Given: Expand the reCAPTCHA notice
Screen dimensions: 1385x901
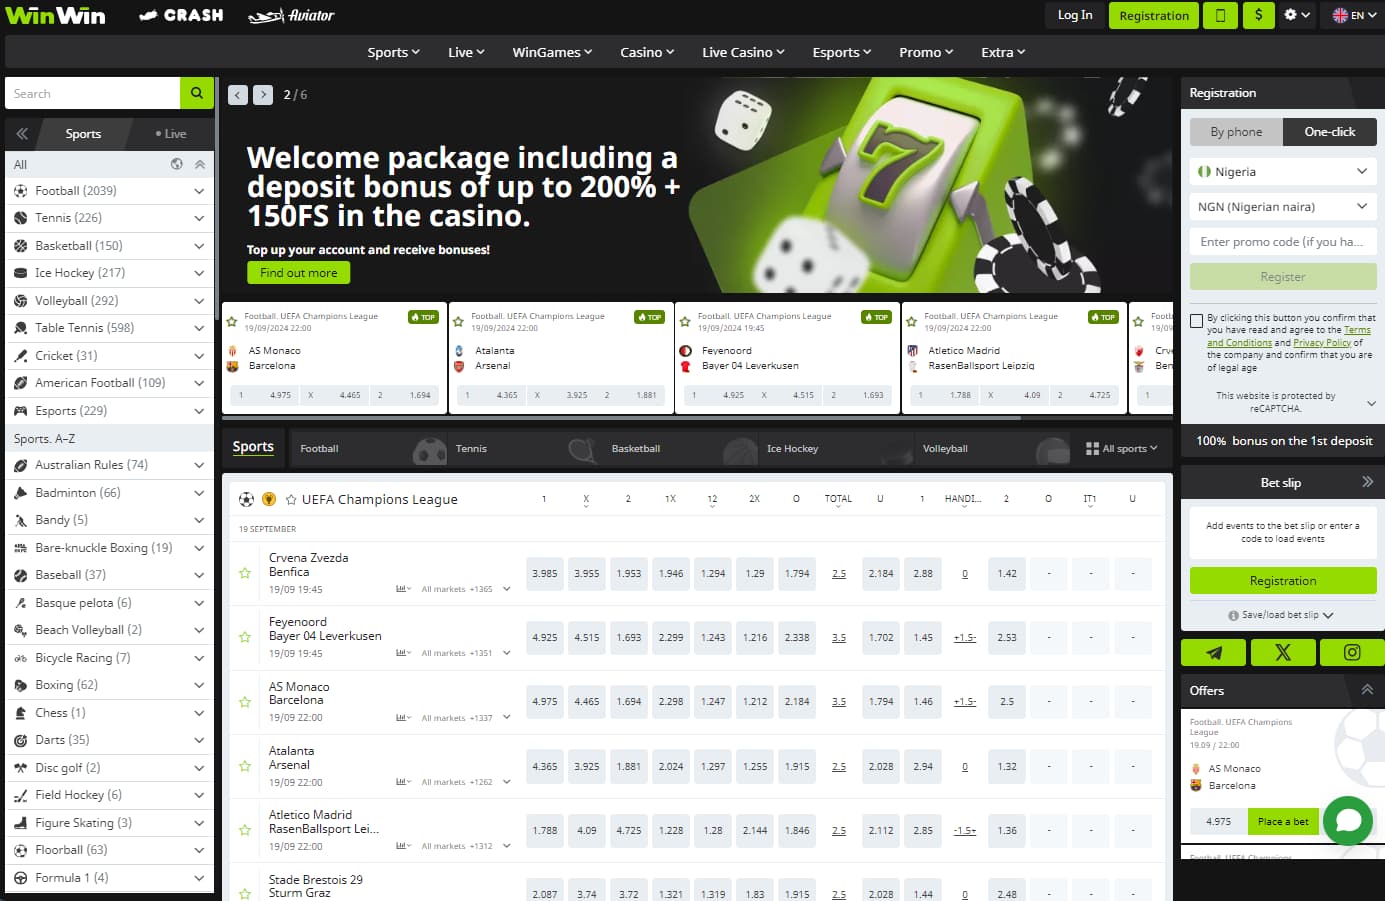Looking at the screenshot, I should pyautogui.click(x=1371, y=403).
